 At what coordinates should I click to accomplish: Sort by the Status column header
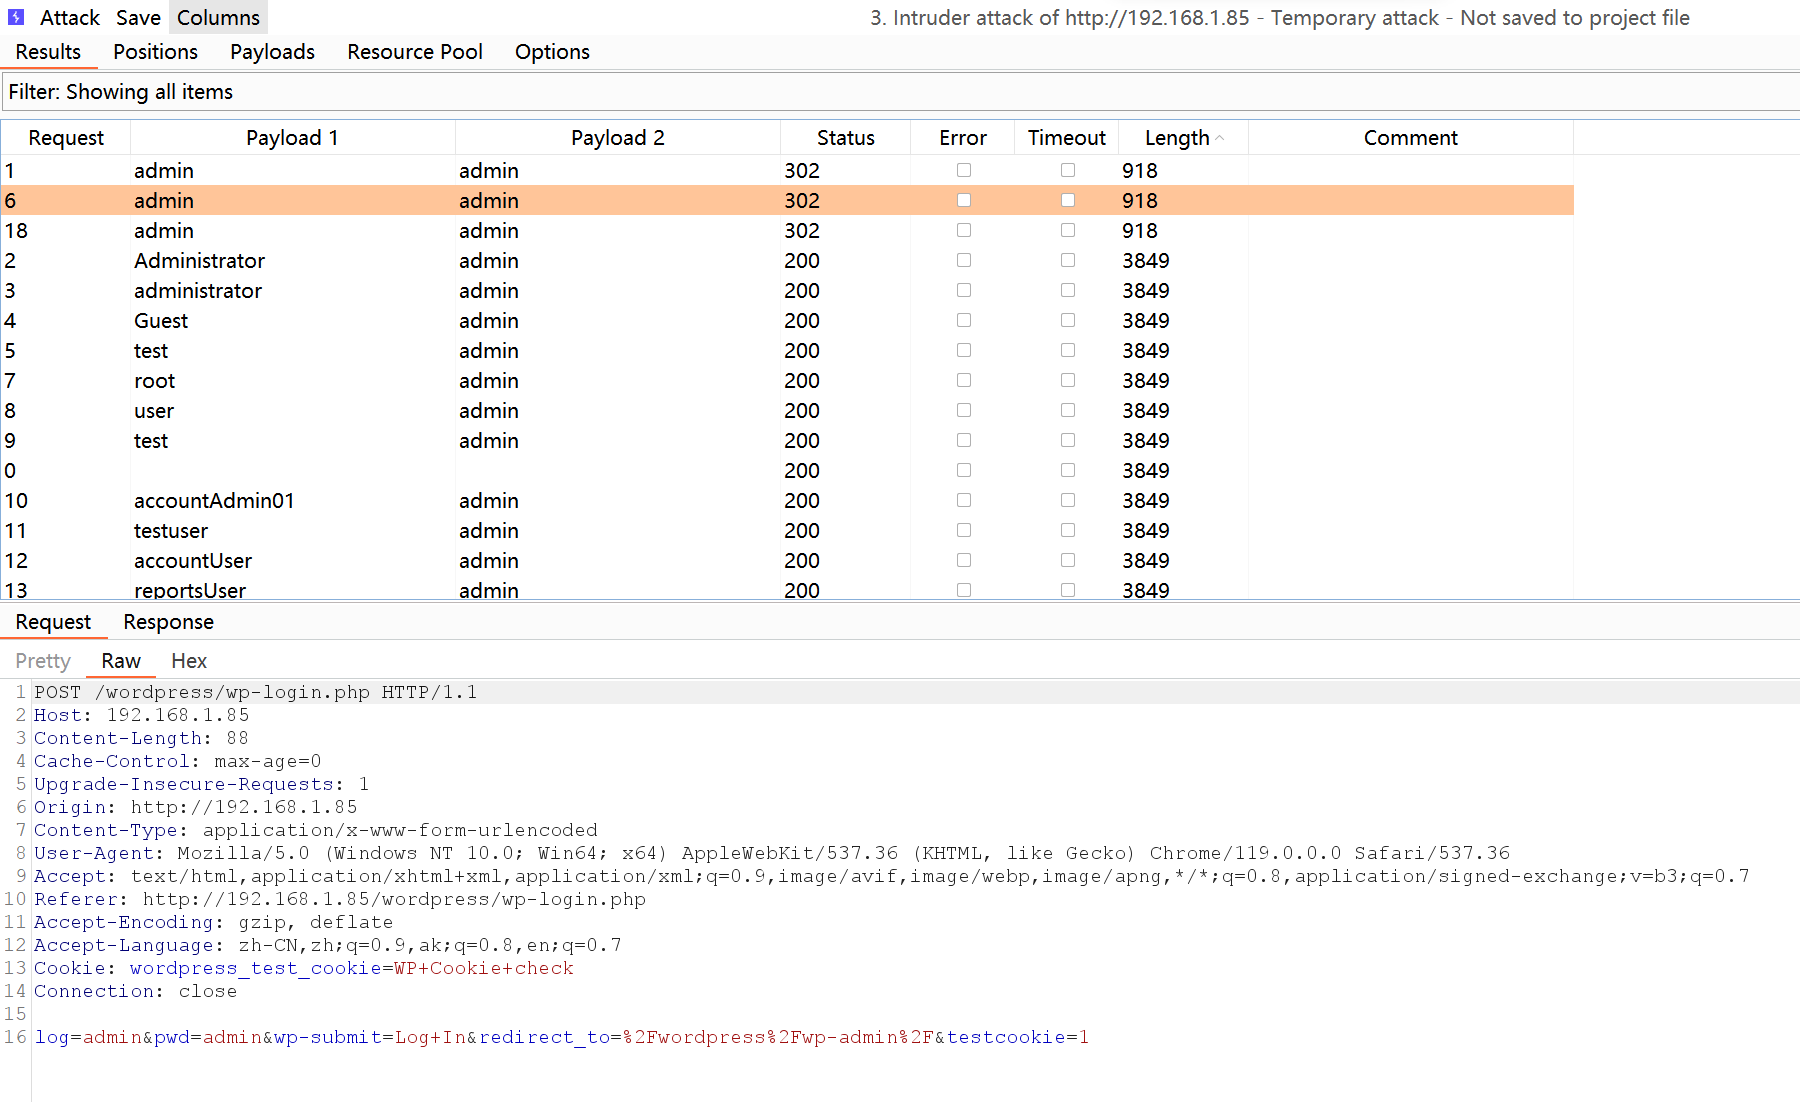coord(845,138)
